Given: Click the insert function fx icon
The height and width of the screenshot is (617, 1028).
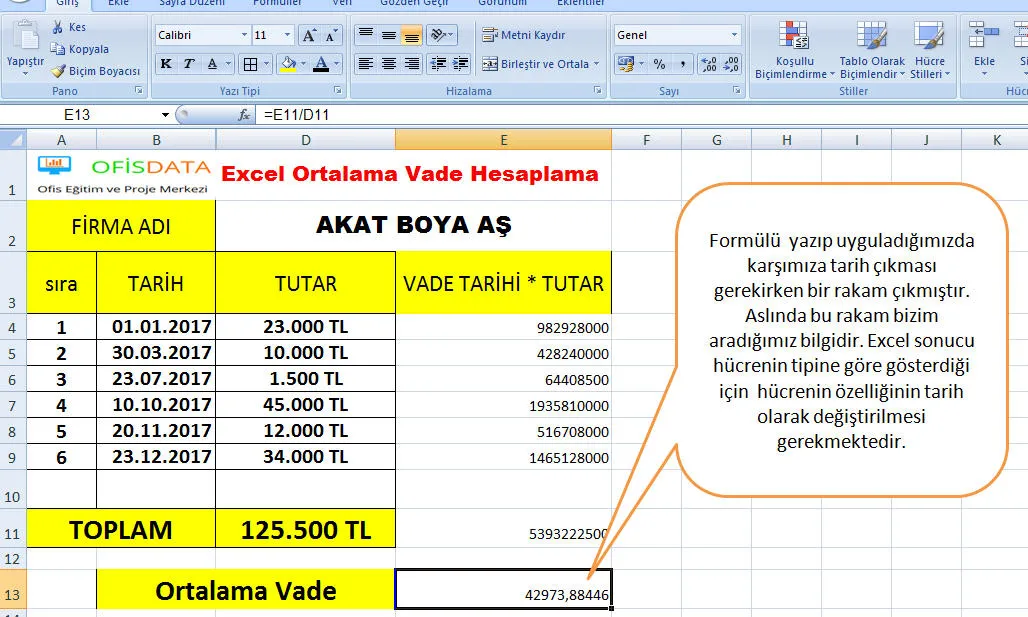Looking at the screenshot, I should (243, 115).
